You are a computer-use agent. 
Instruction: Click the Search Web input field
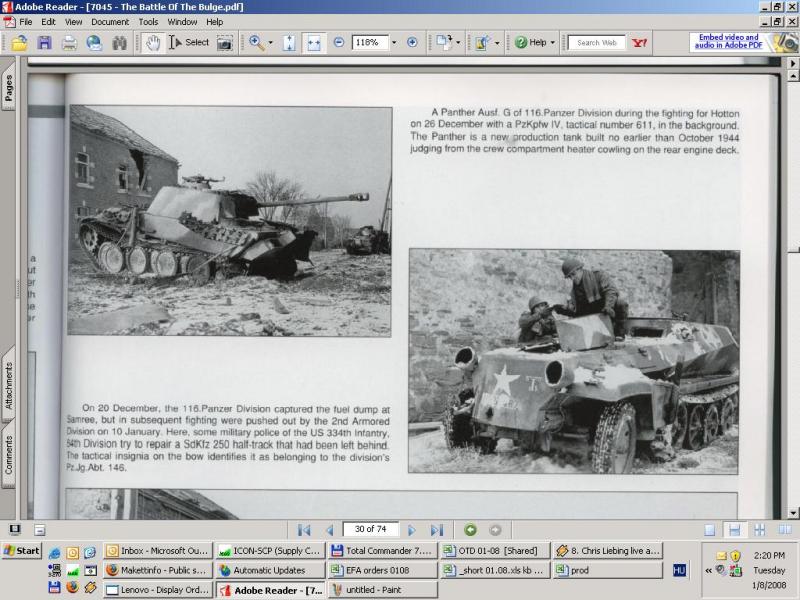tap(597, 43)
